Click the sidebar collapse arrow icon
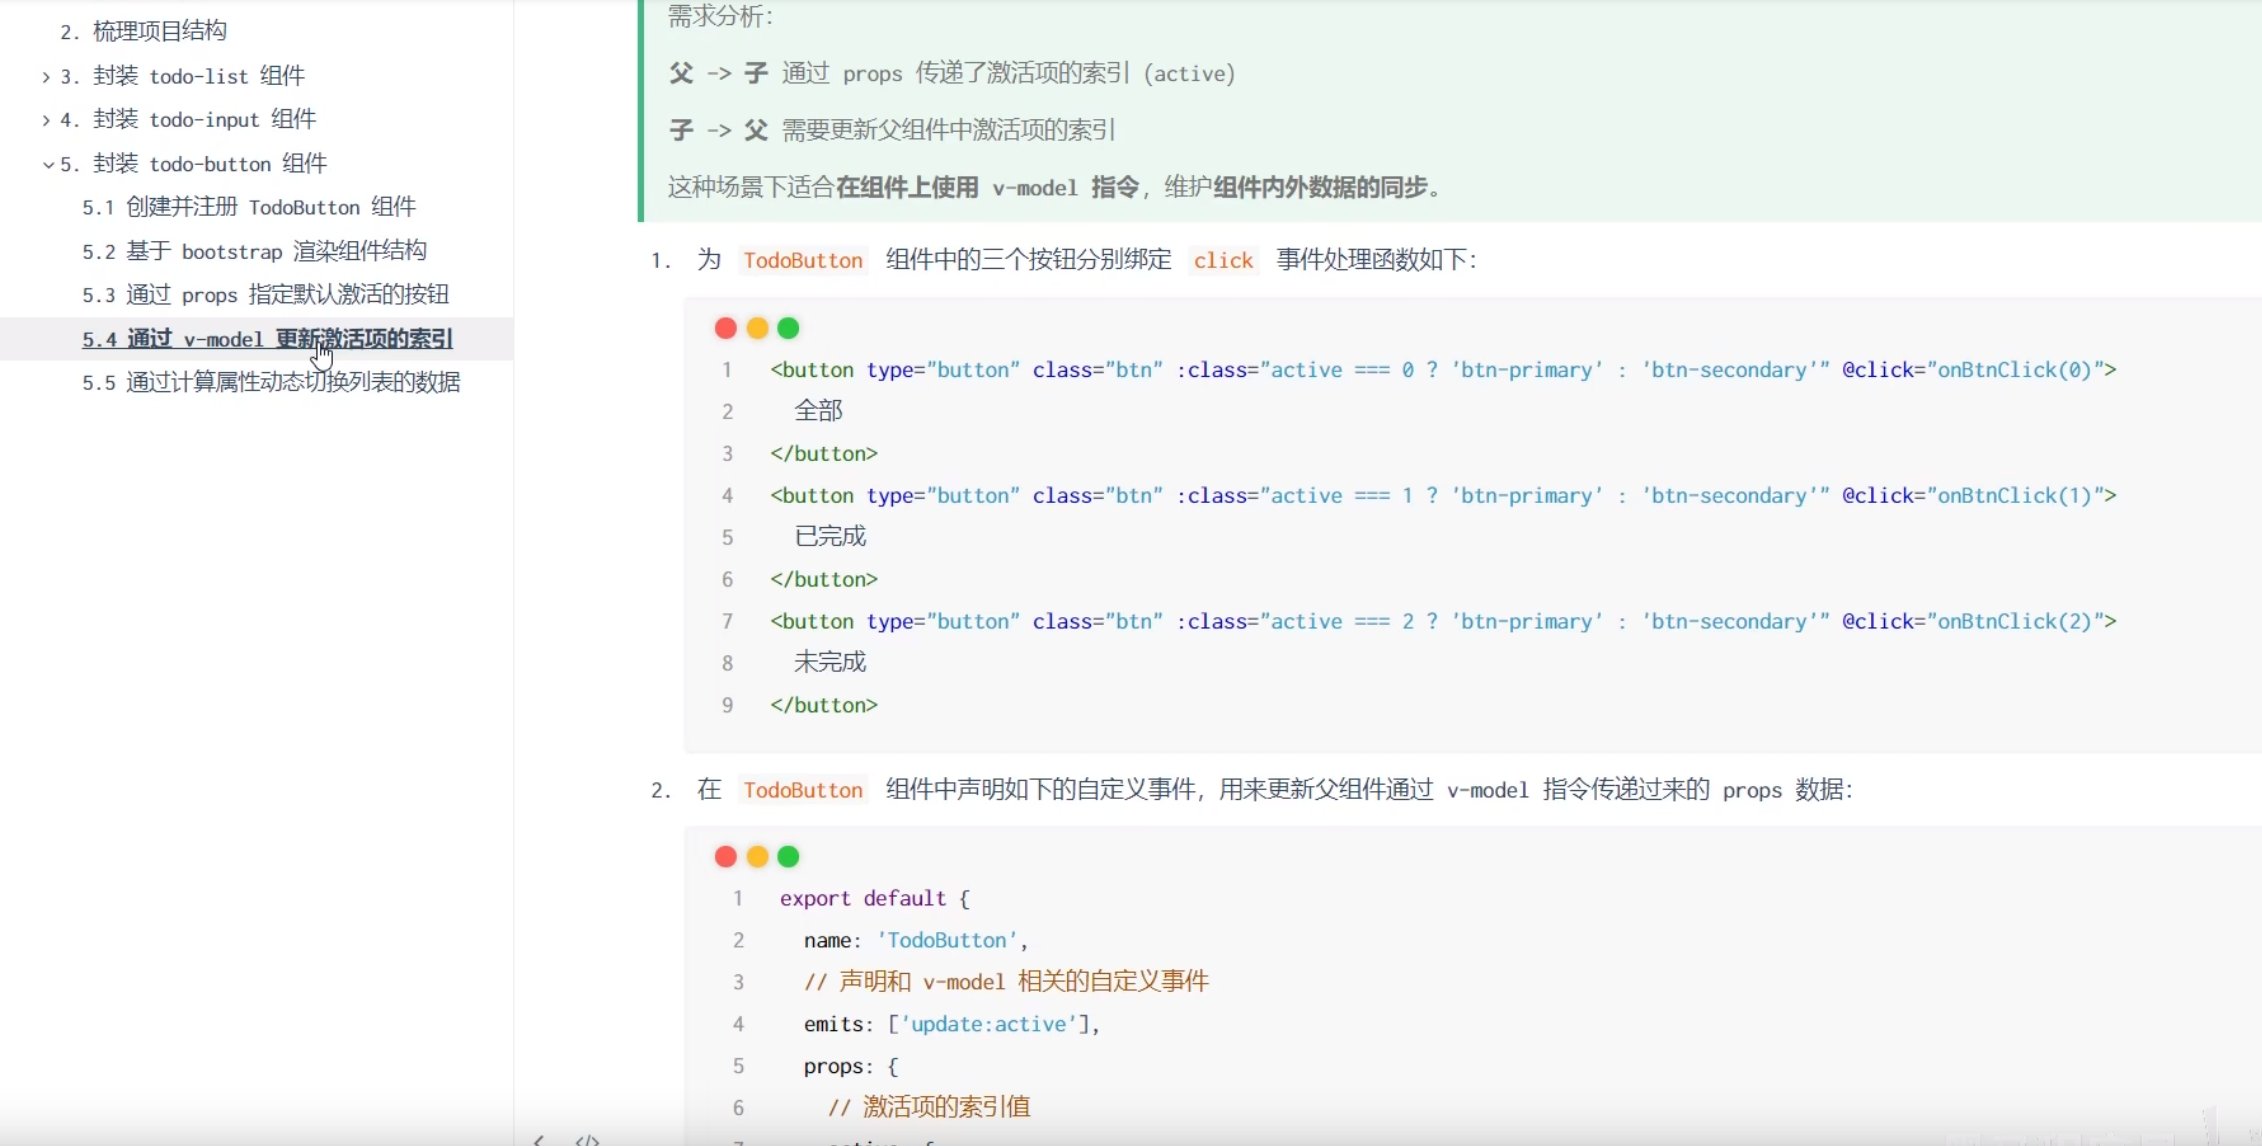Screen dimensions: 2262x1146 point(539,1139)
